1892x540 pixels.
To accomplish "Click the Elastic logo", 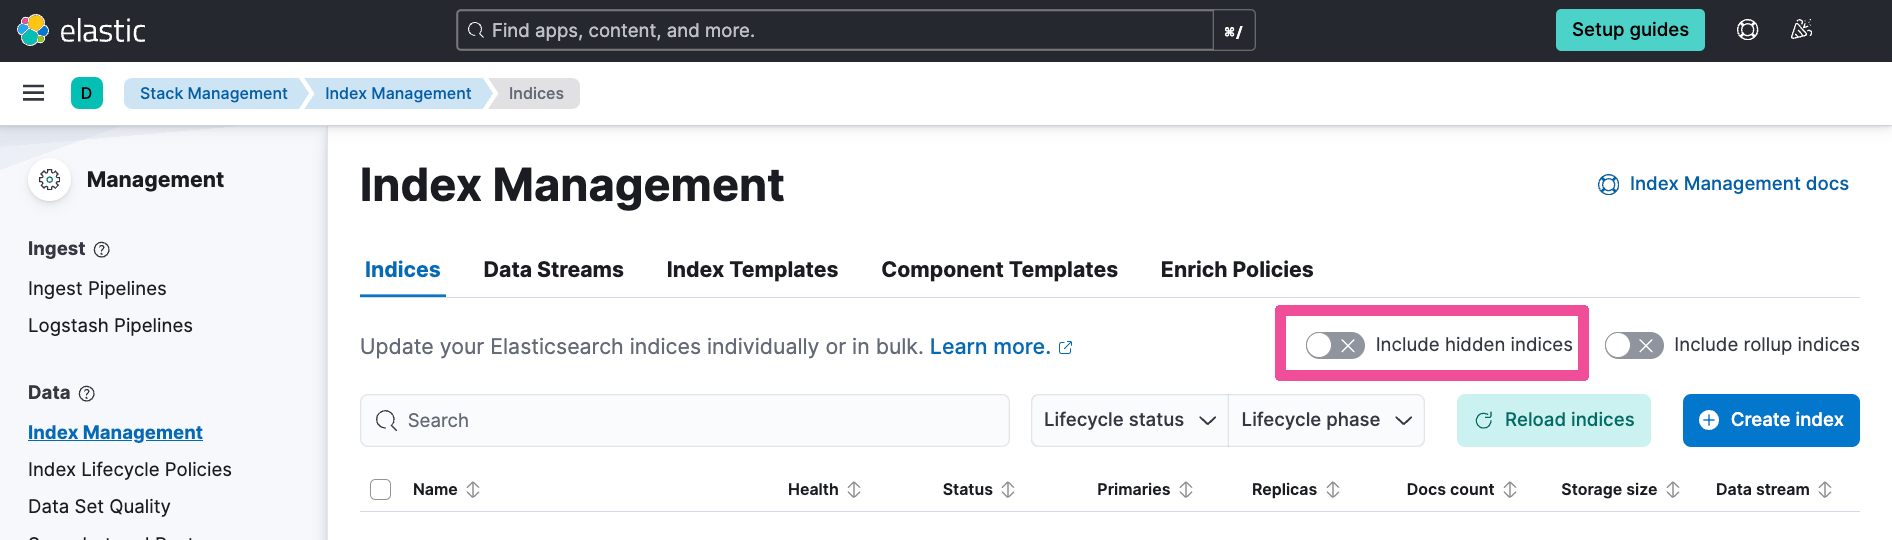I will click(x=81, y=31).
